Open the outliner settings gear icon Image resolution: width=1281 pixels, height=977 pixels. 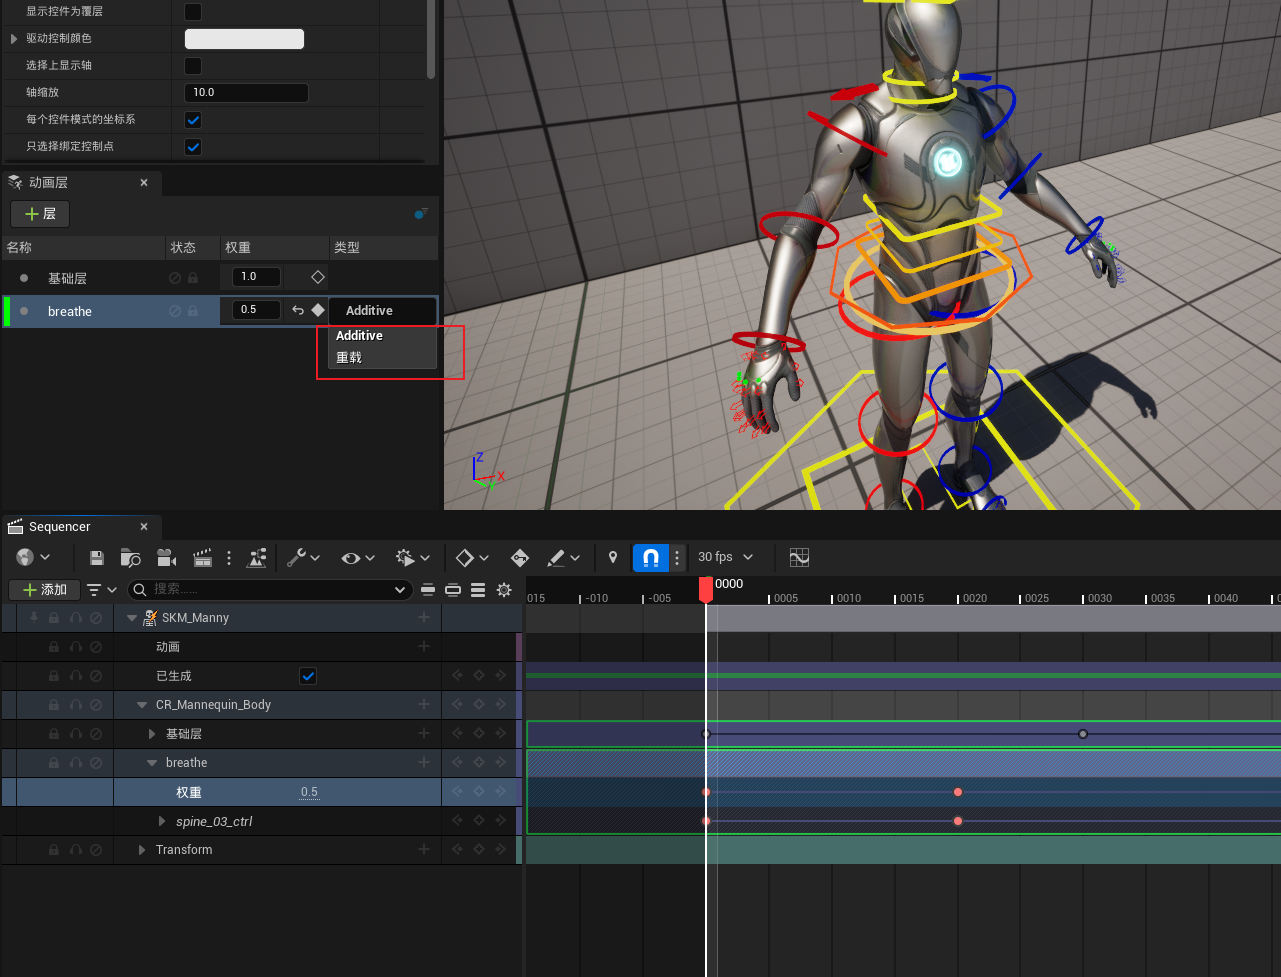pyautogui.click(x=504, y=590)
